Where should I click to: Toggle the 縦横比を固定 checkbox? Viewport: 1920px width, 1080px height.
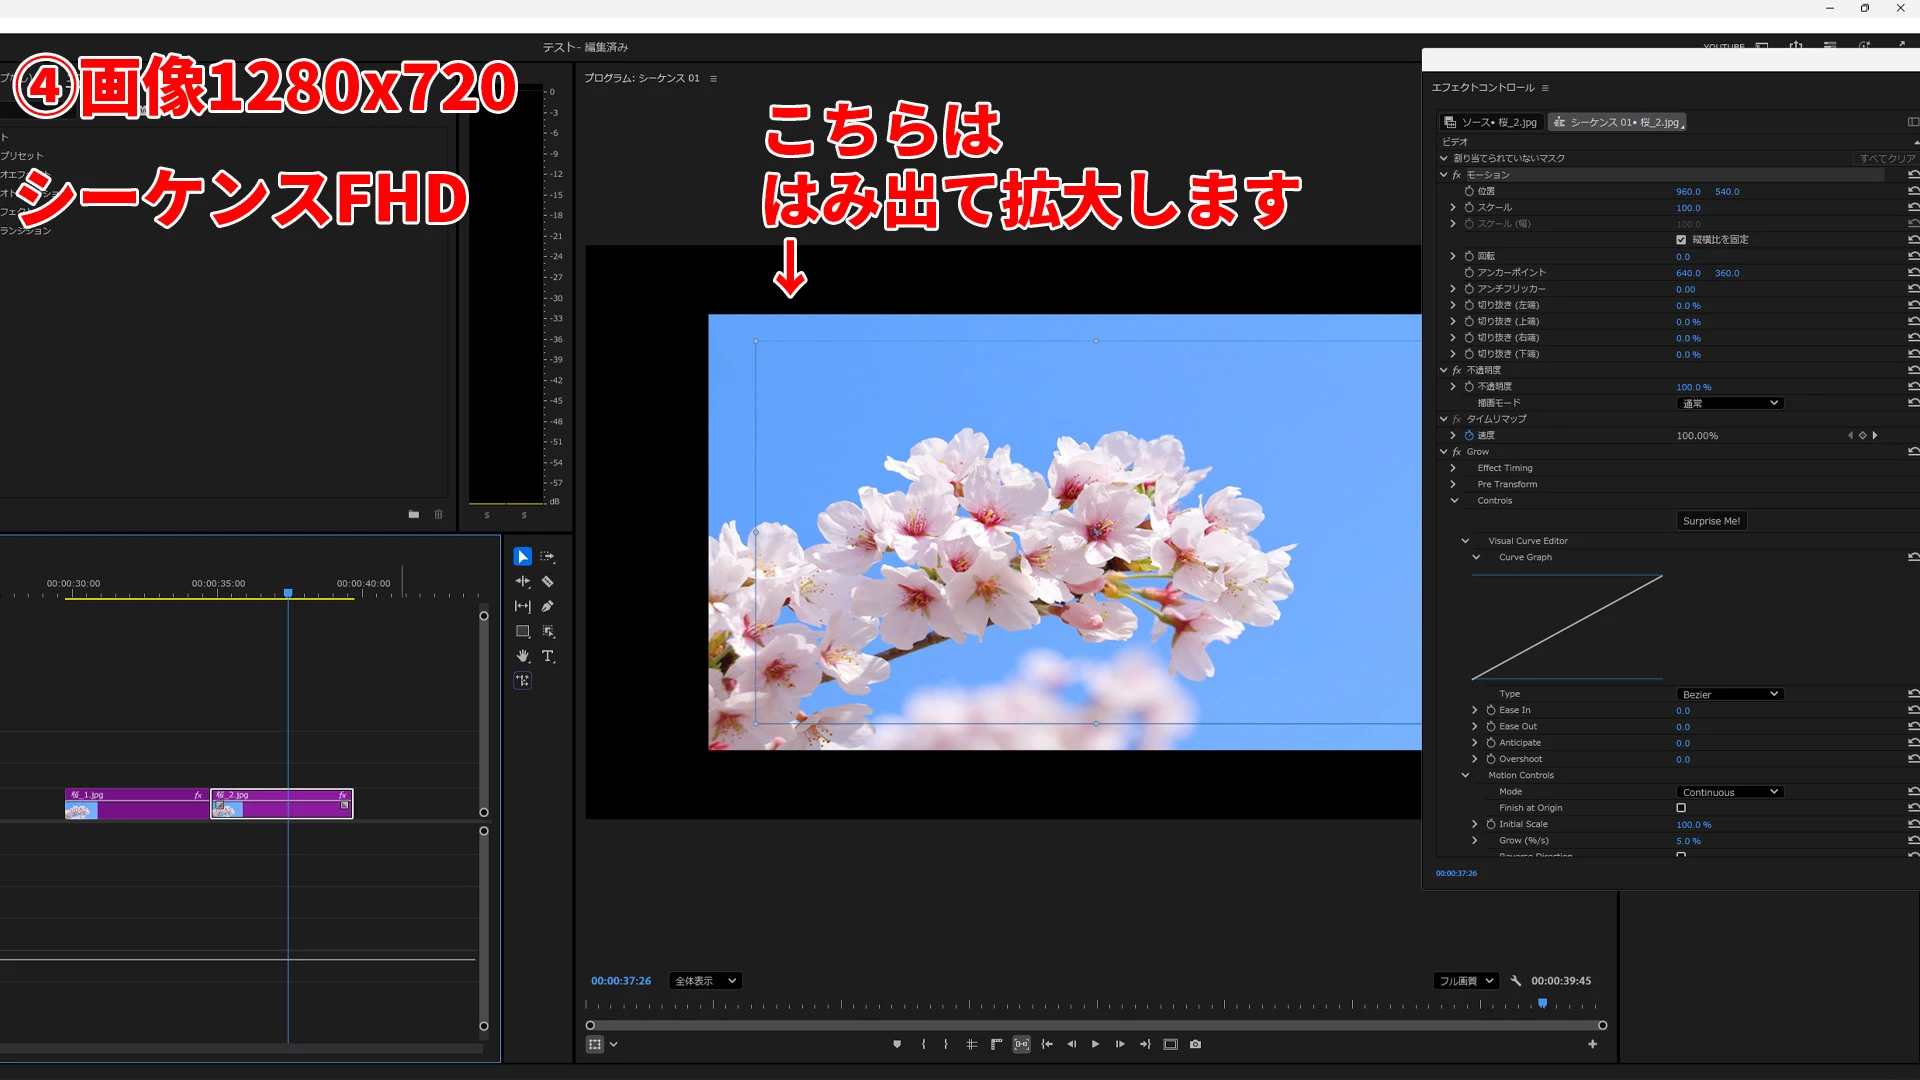pos(1681,240)
